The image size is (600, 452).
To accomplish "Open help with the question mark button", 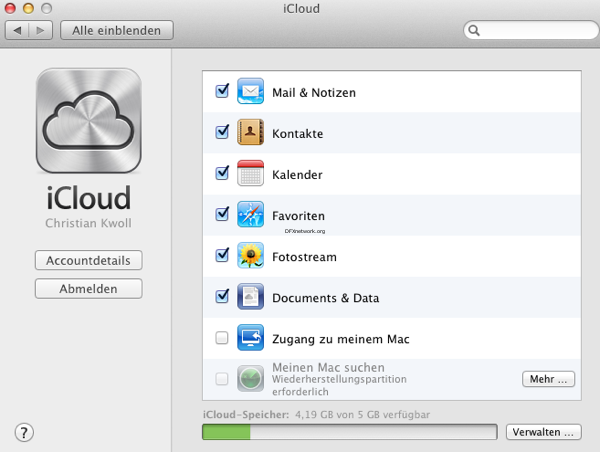I will click(24, 433).
